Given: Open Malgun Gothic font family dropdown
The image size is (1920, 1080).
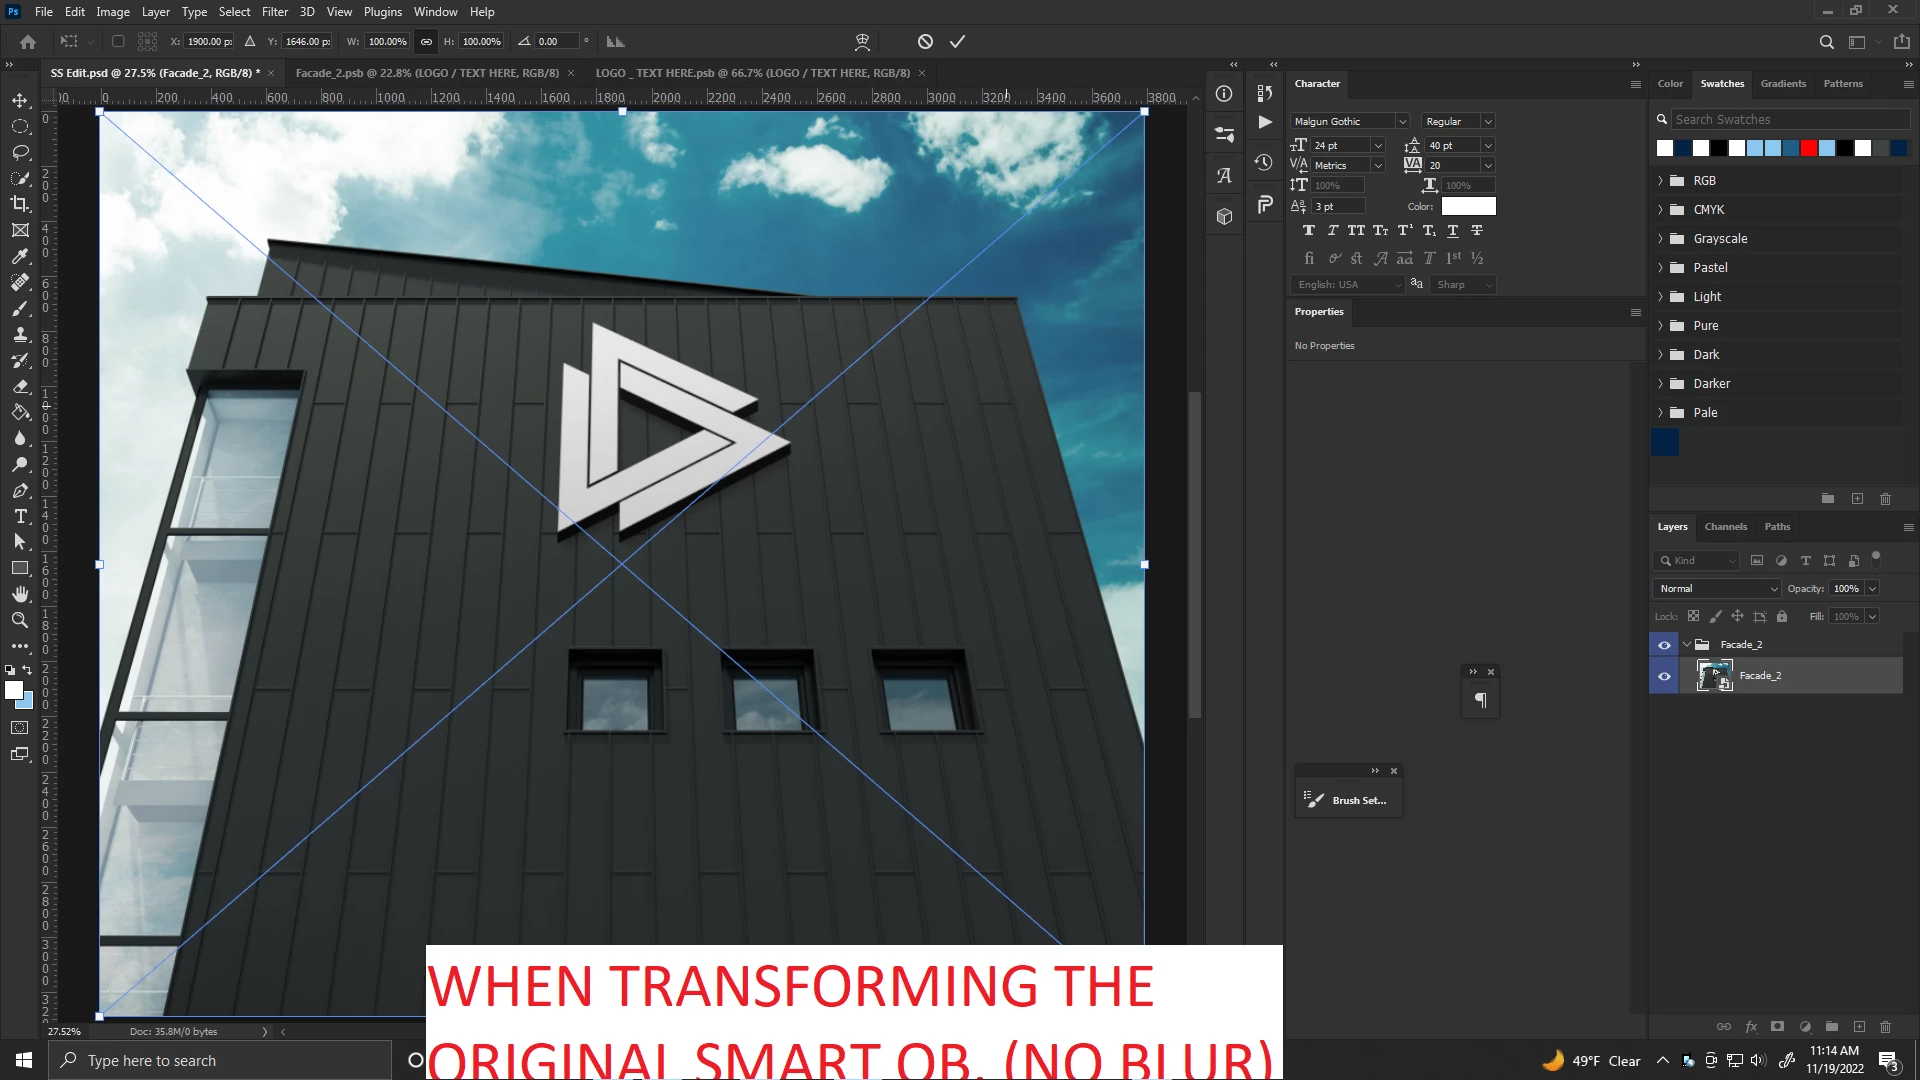Looking at the screenshot, I should click(x=1402, y=121).
